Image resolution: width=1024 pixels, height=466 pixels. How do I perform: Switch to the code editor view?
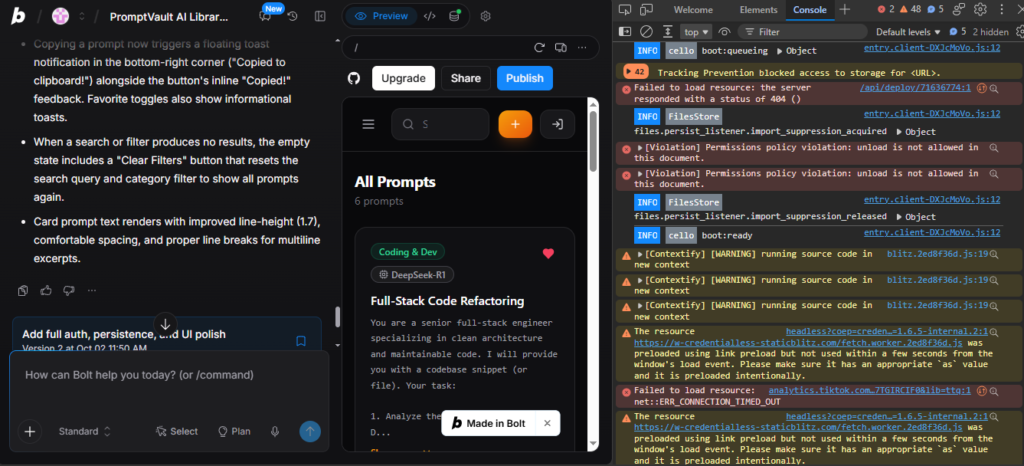click(x=430, y=16)
